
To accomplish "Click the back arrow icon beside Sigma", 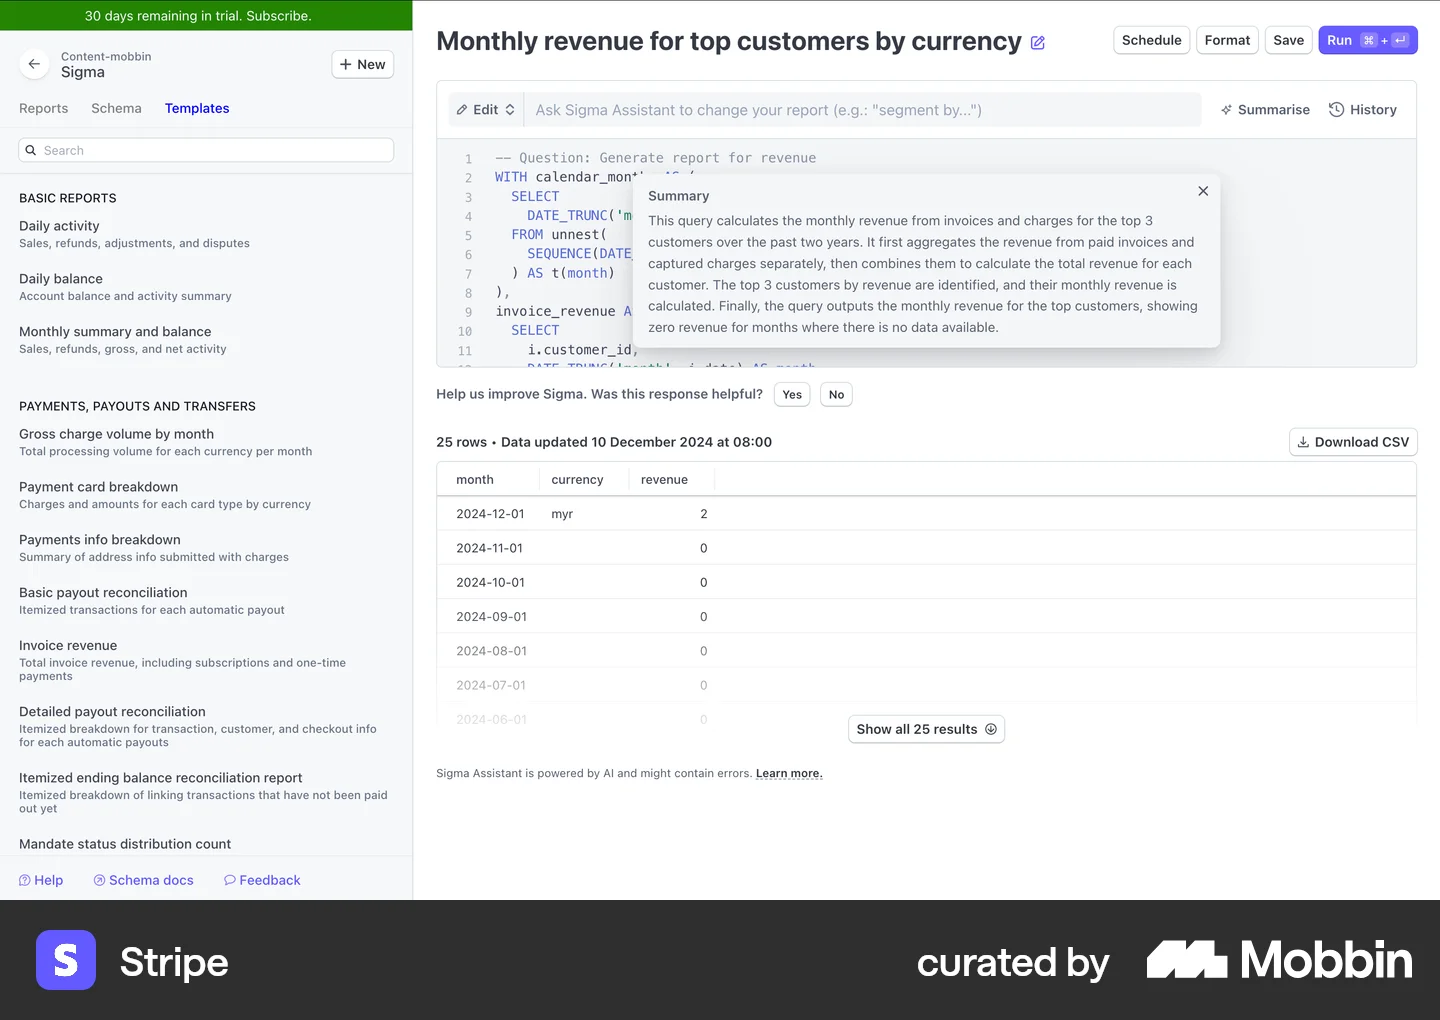I will tap(34, 64).
